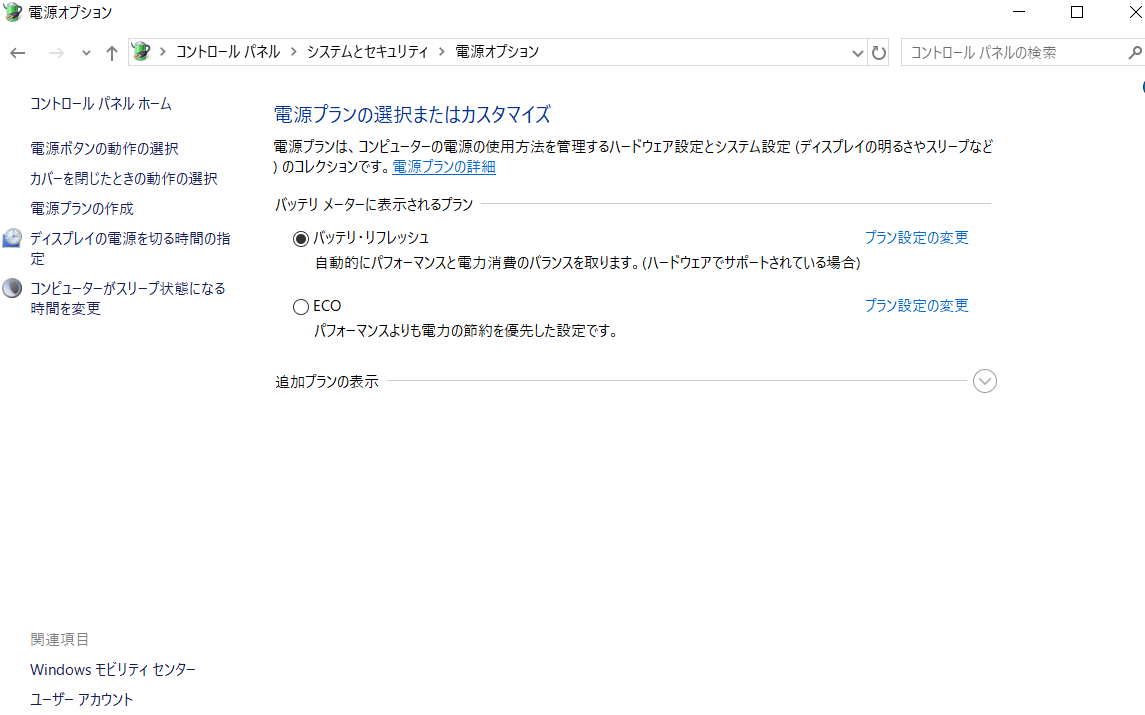Click the display power-off timer icon
This screenshot has height=715, width=1145.
(12, 238)
